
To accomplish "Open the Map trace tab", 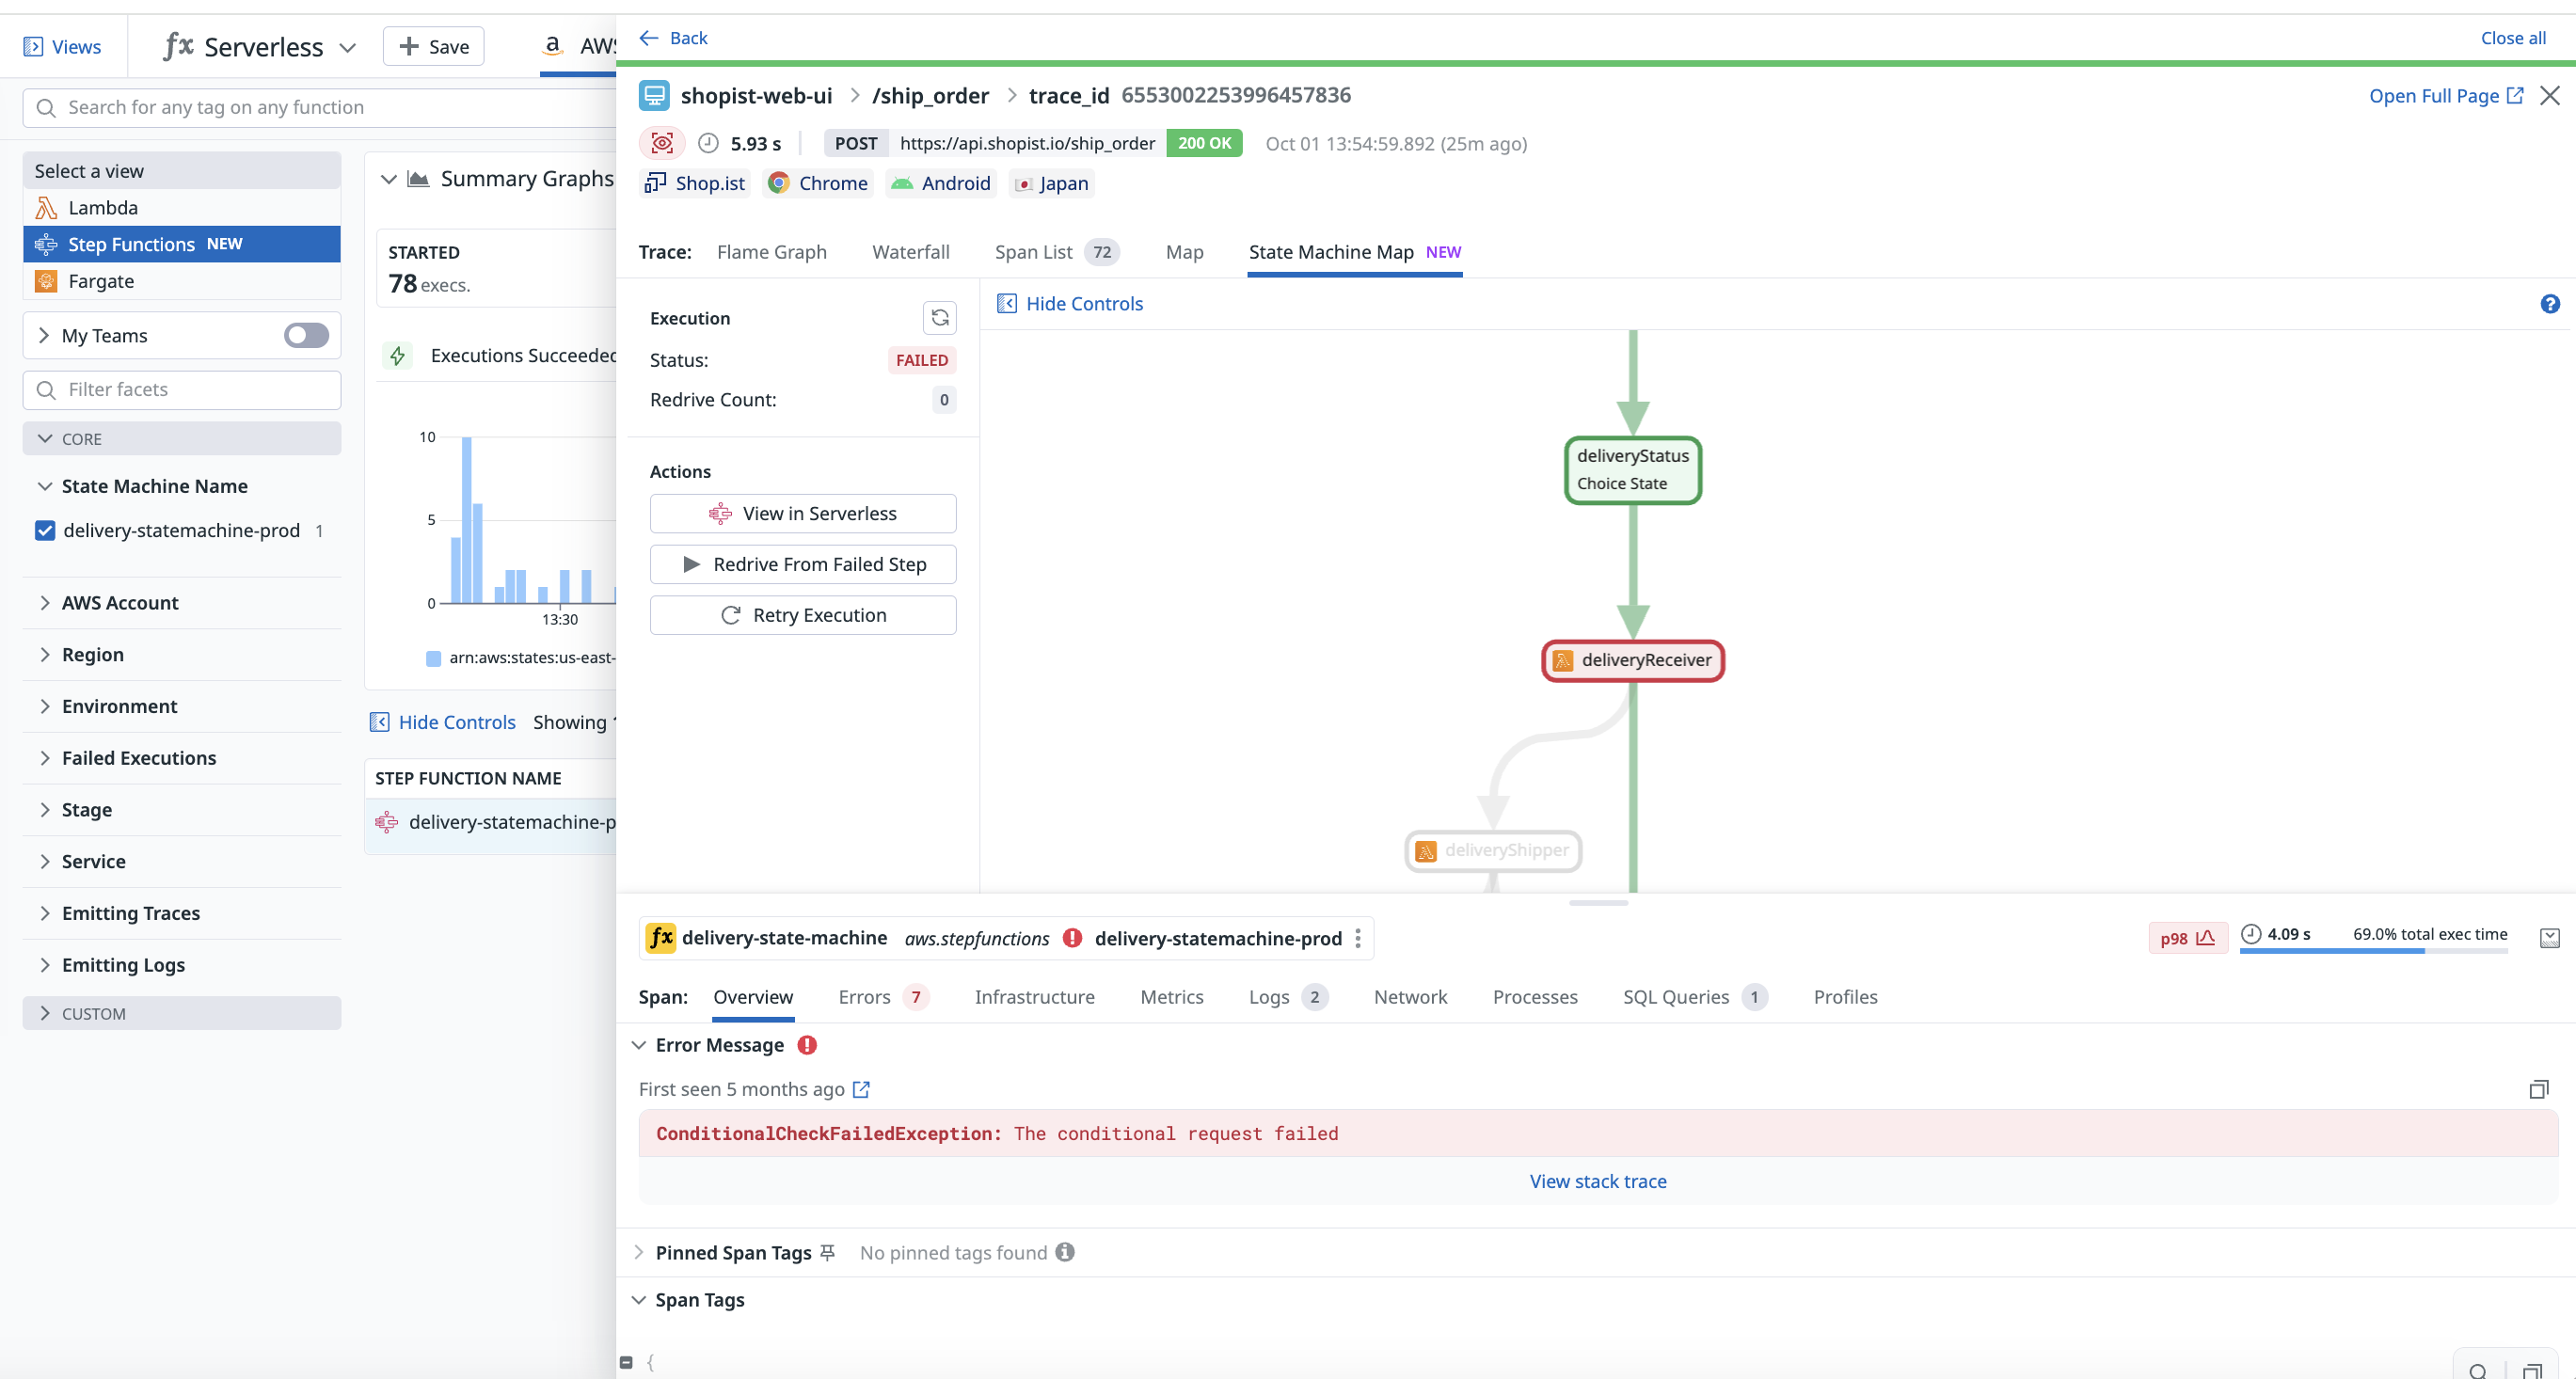I will click(x=1184, y=252).
